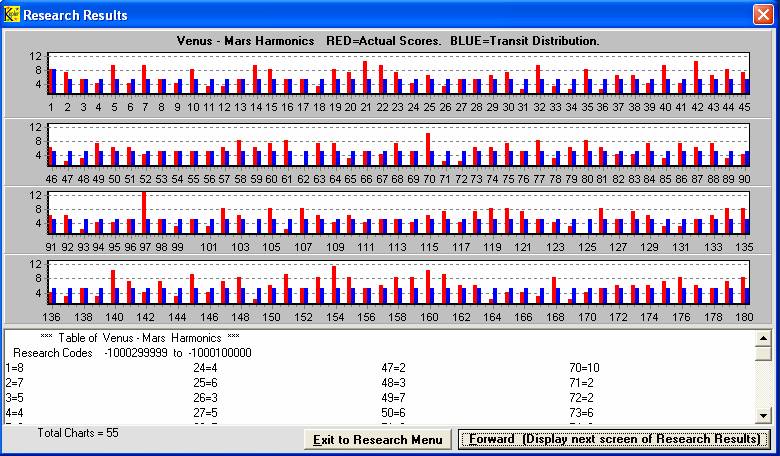780x456 pixels.
Task: Click the harmonics table scrollbar thumb
Action: pyautogui.click(x=764, y=353)
